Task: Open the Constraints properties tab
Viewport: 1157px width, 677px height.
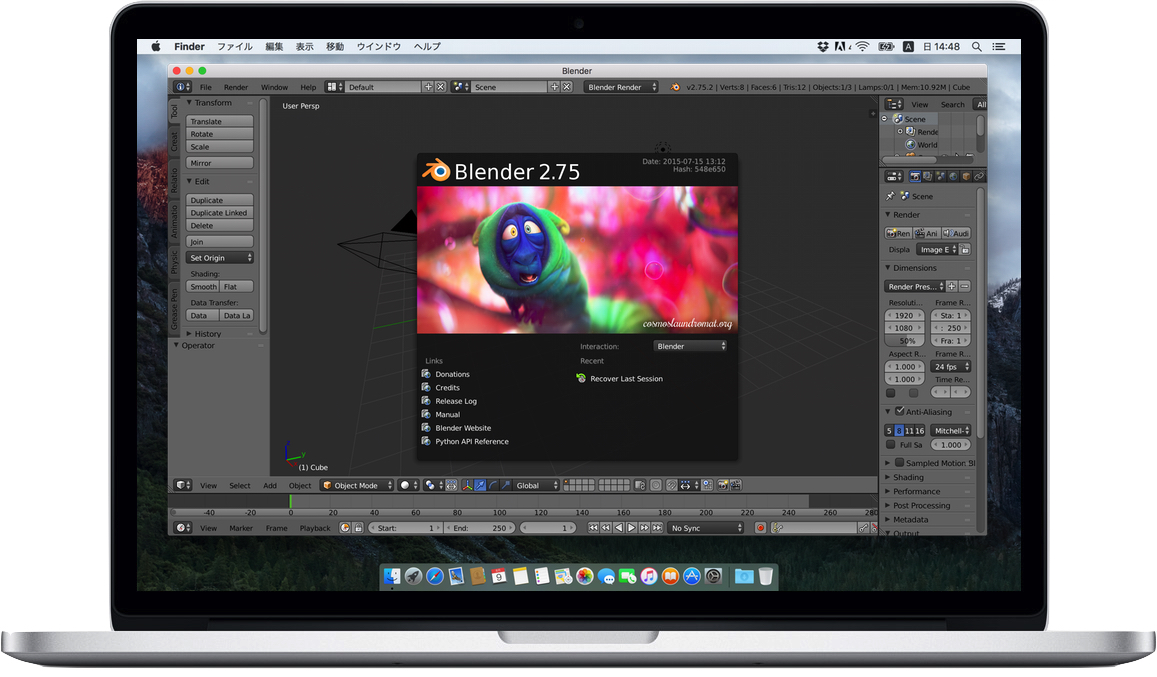Action: (979, 176)
